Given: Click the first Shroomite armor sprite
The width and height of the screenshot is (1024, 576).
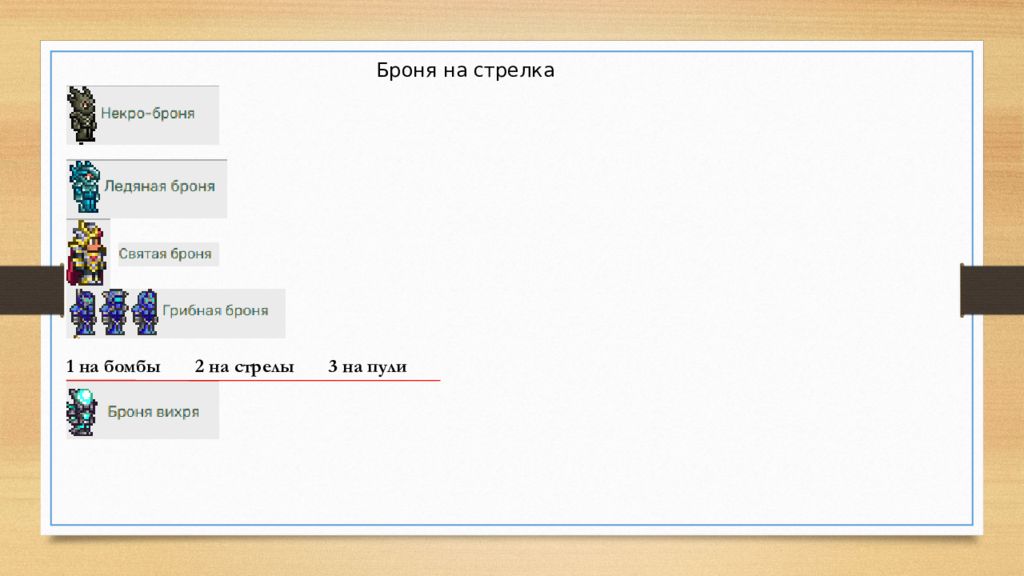Looking at the screenshot, I should 84,313.
